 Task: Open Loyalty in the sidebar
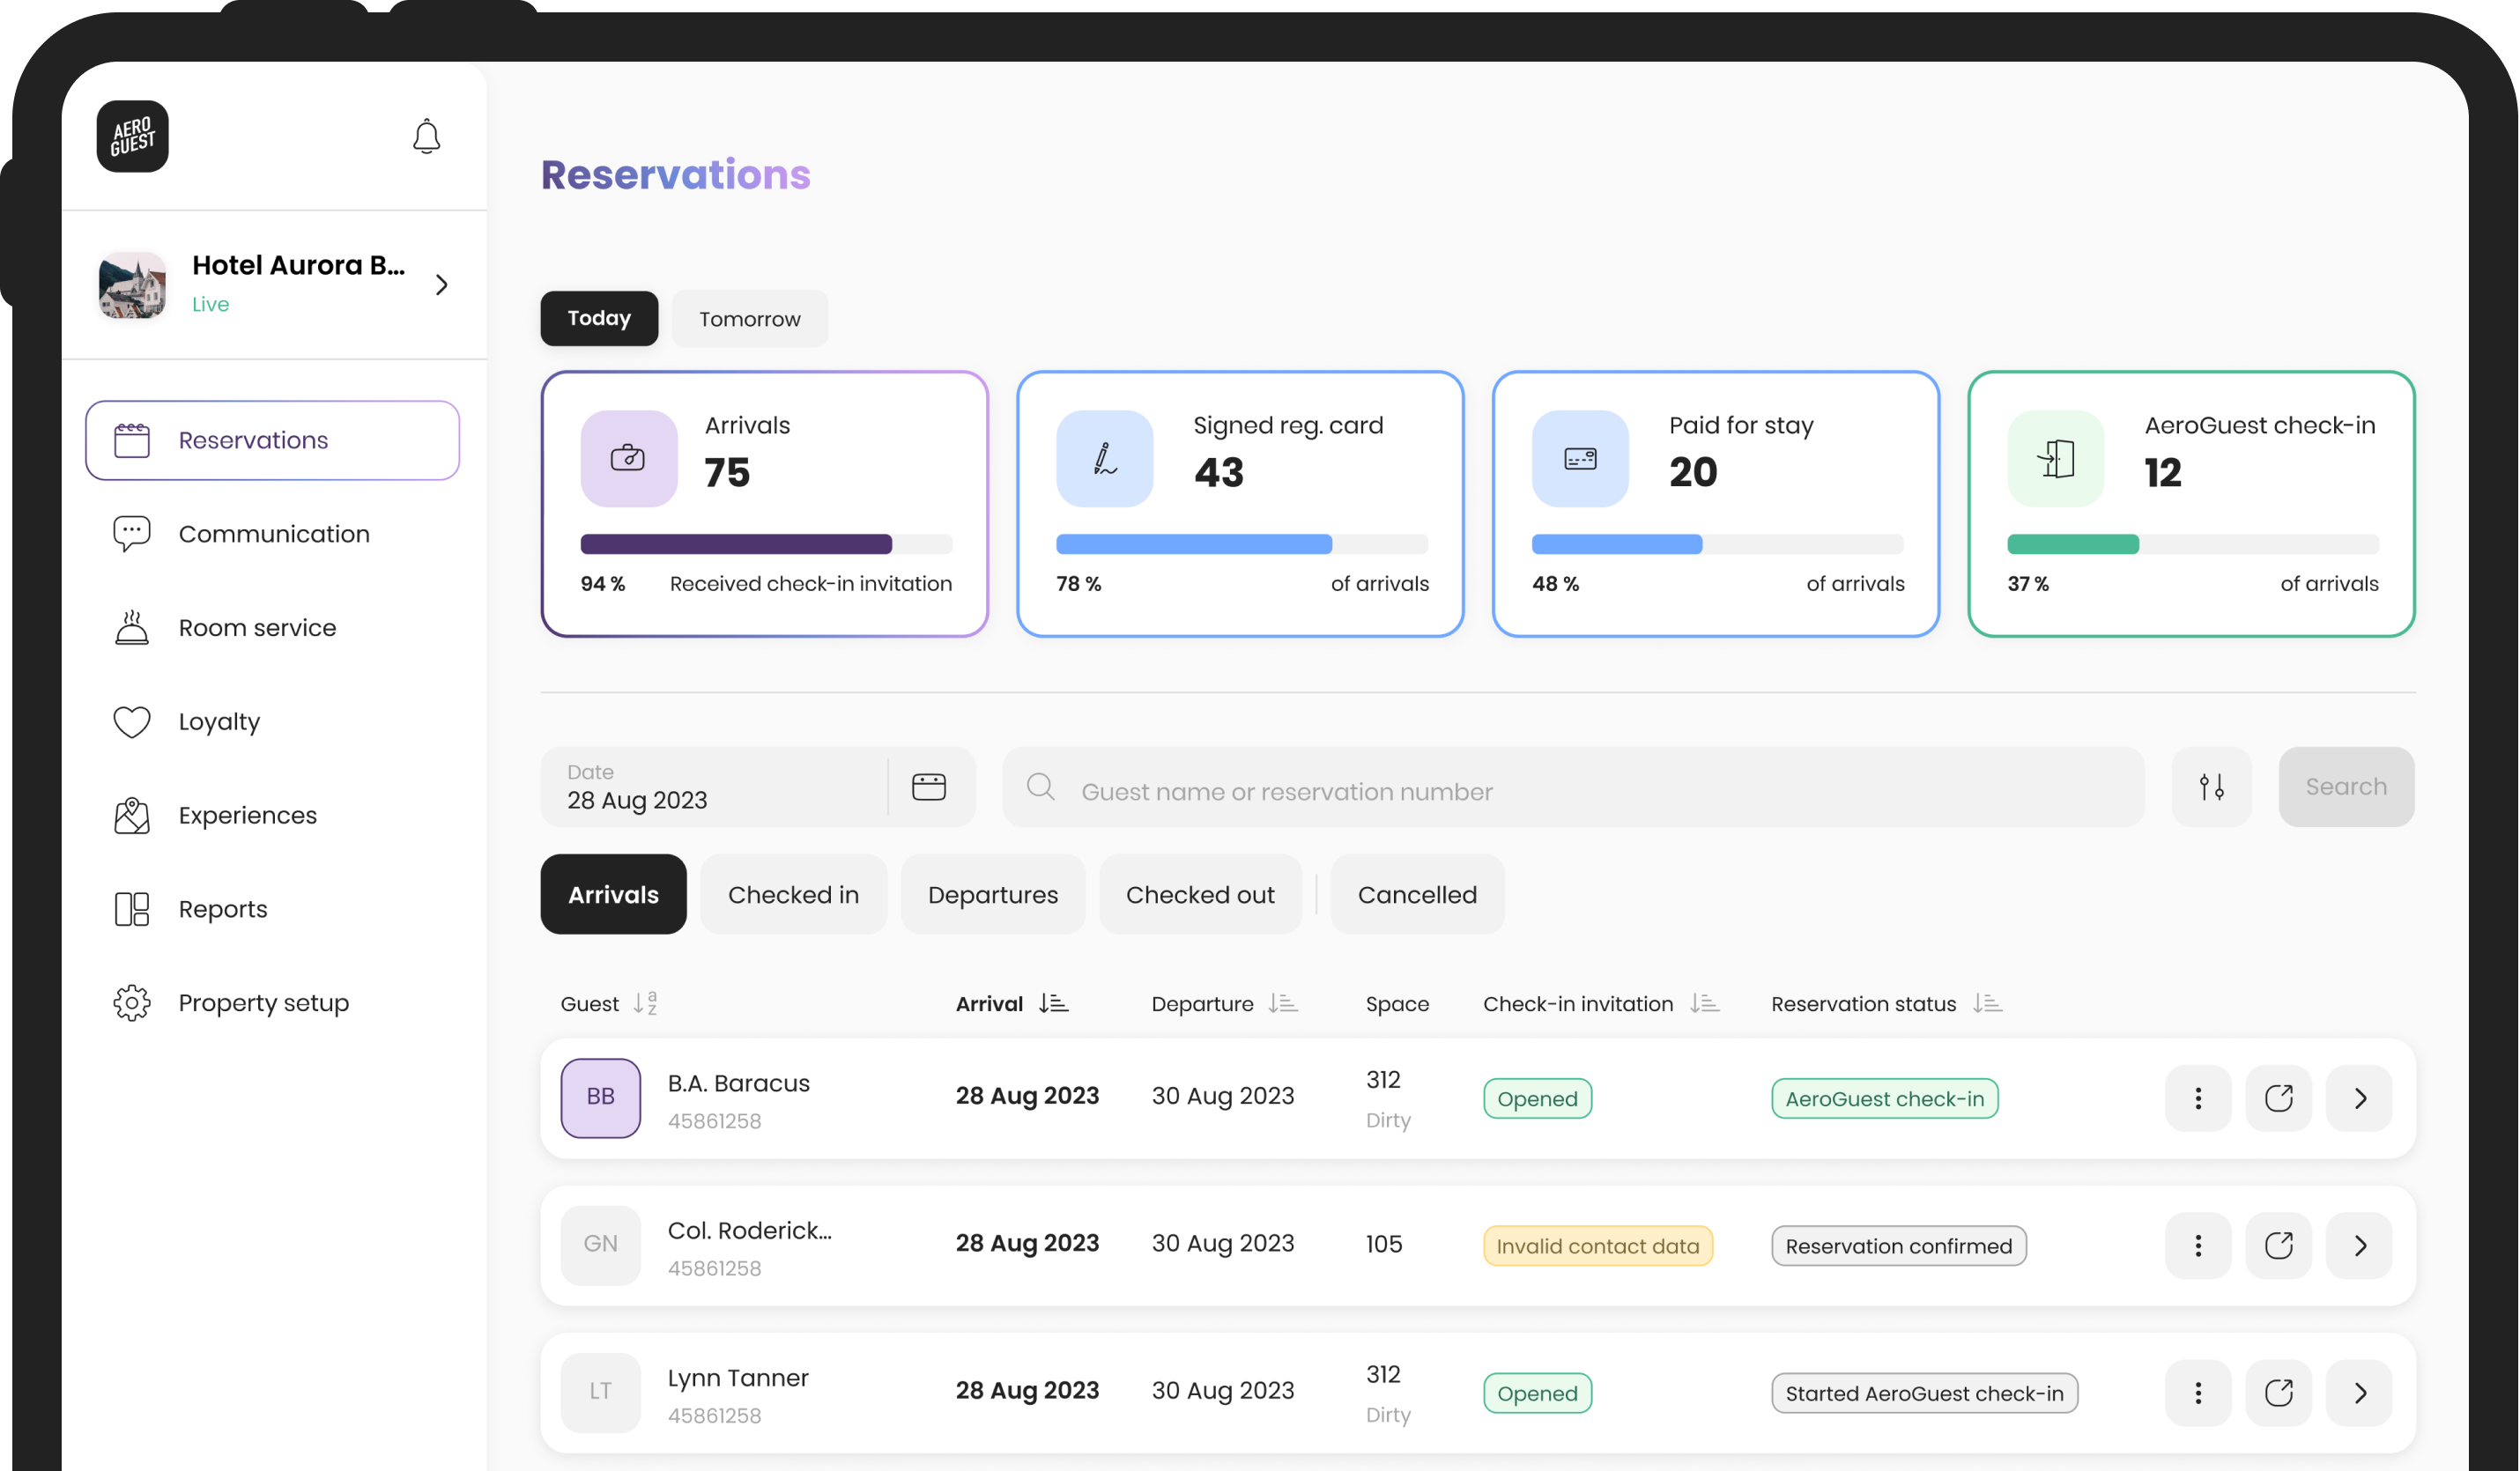(272, 722)
